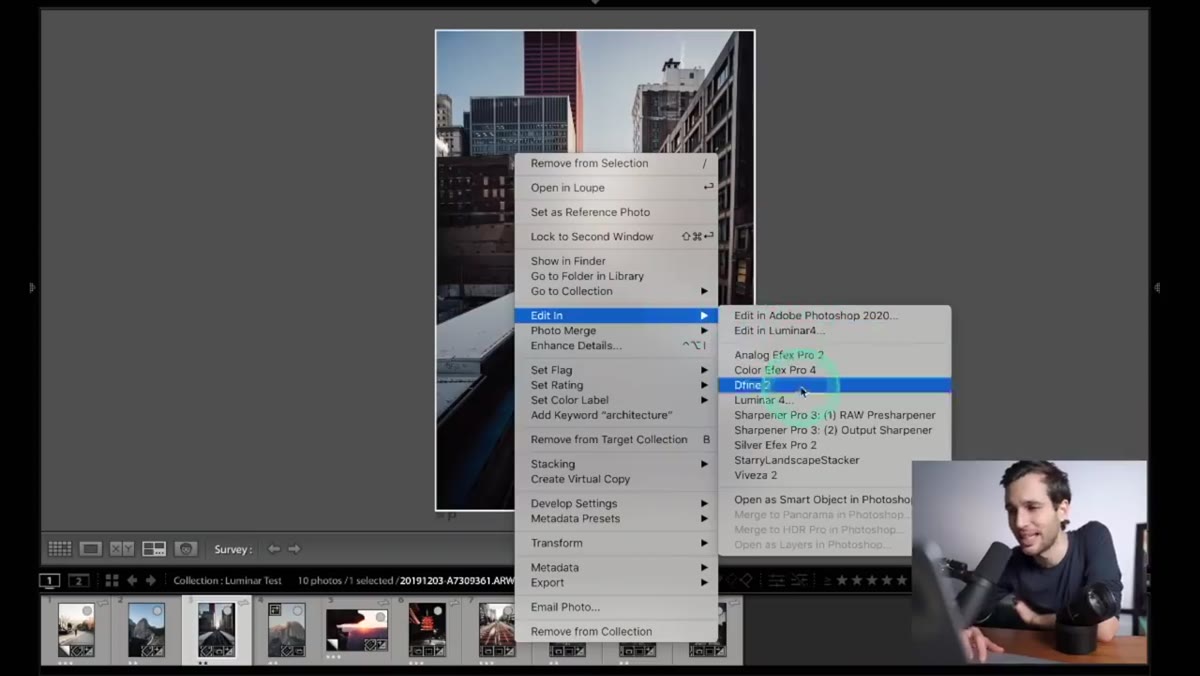Select previous photo arrow beside Survey label
This screenshot has height=676, width=1200.
click(x=273, y=549)
